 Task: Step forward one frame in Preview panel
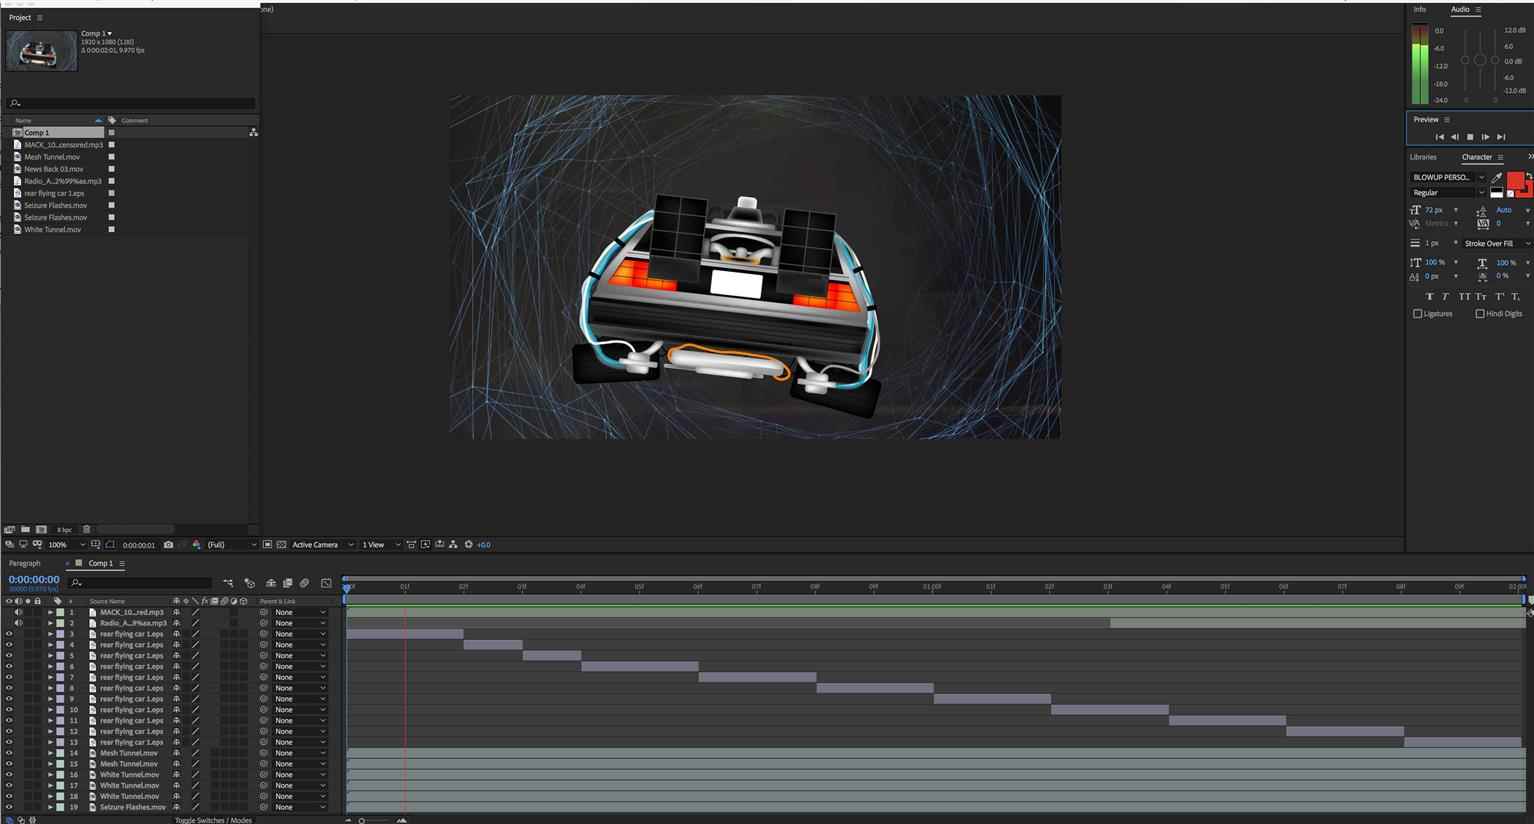(1485, 137)
